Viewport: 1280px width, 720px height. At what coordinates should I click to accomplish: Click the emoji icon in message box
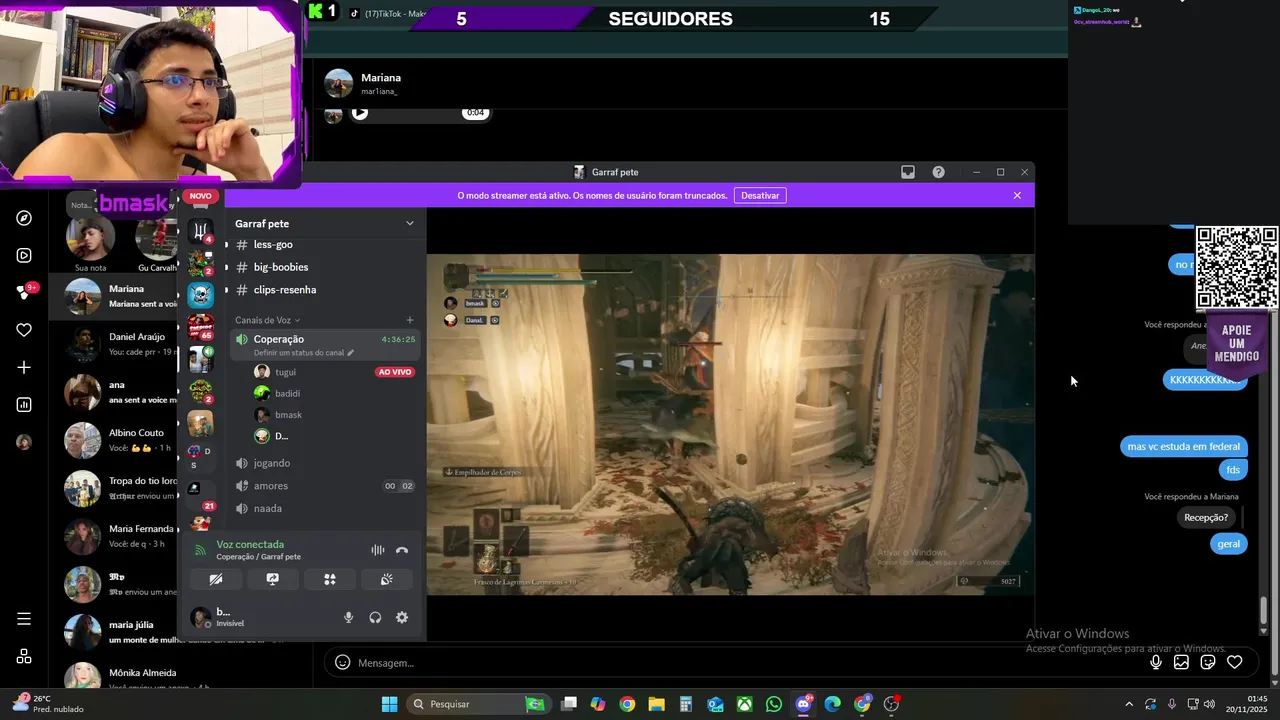click(x=342, y=663)
